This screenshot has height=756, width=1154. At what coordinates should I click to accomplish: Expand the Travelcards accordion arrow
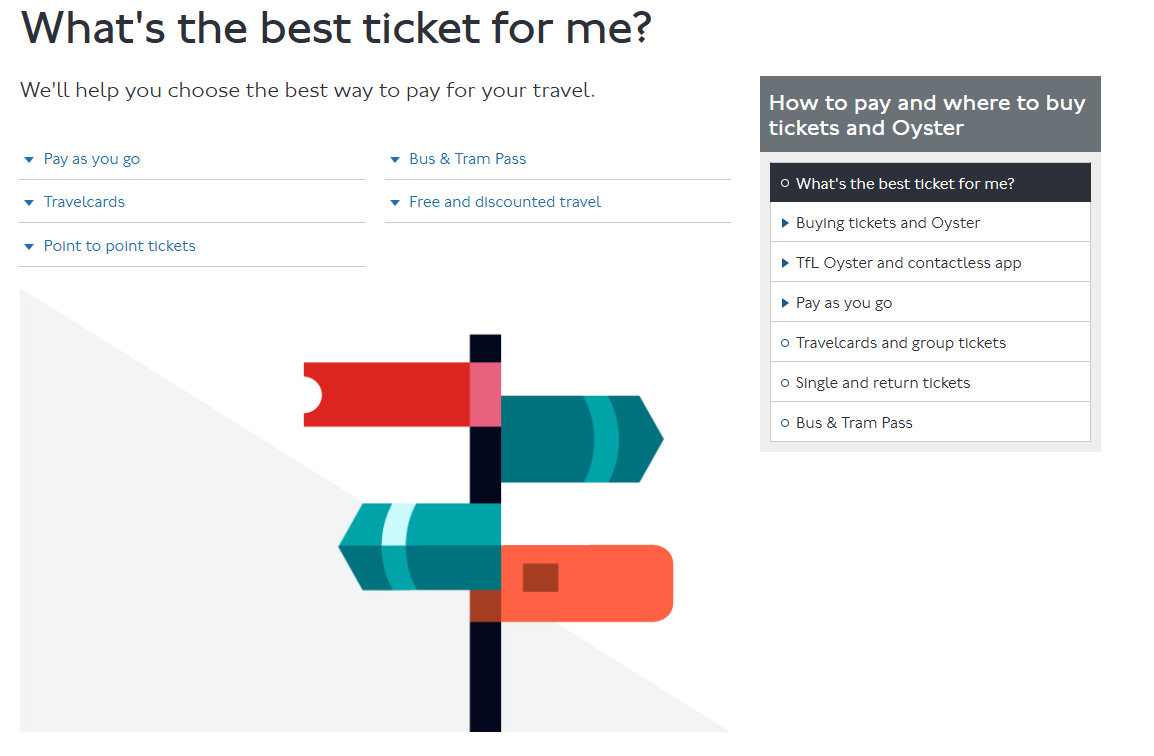(x=29, y=203)
